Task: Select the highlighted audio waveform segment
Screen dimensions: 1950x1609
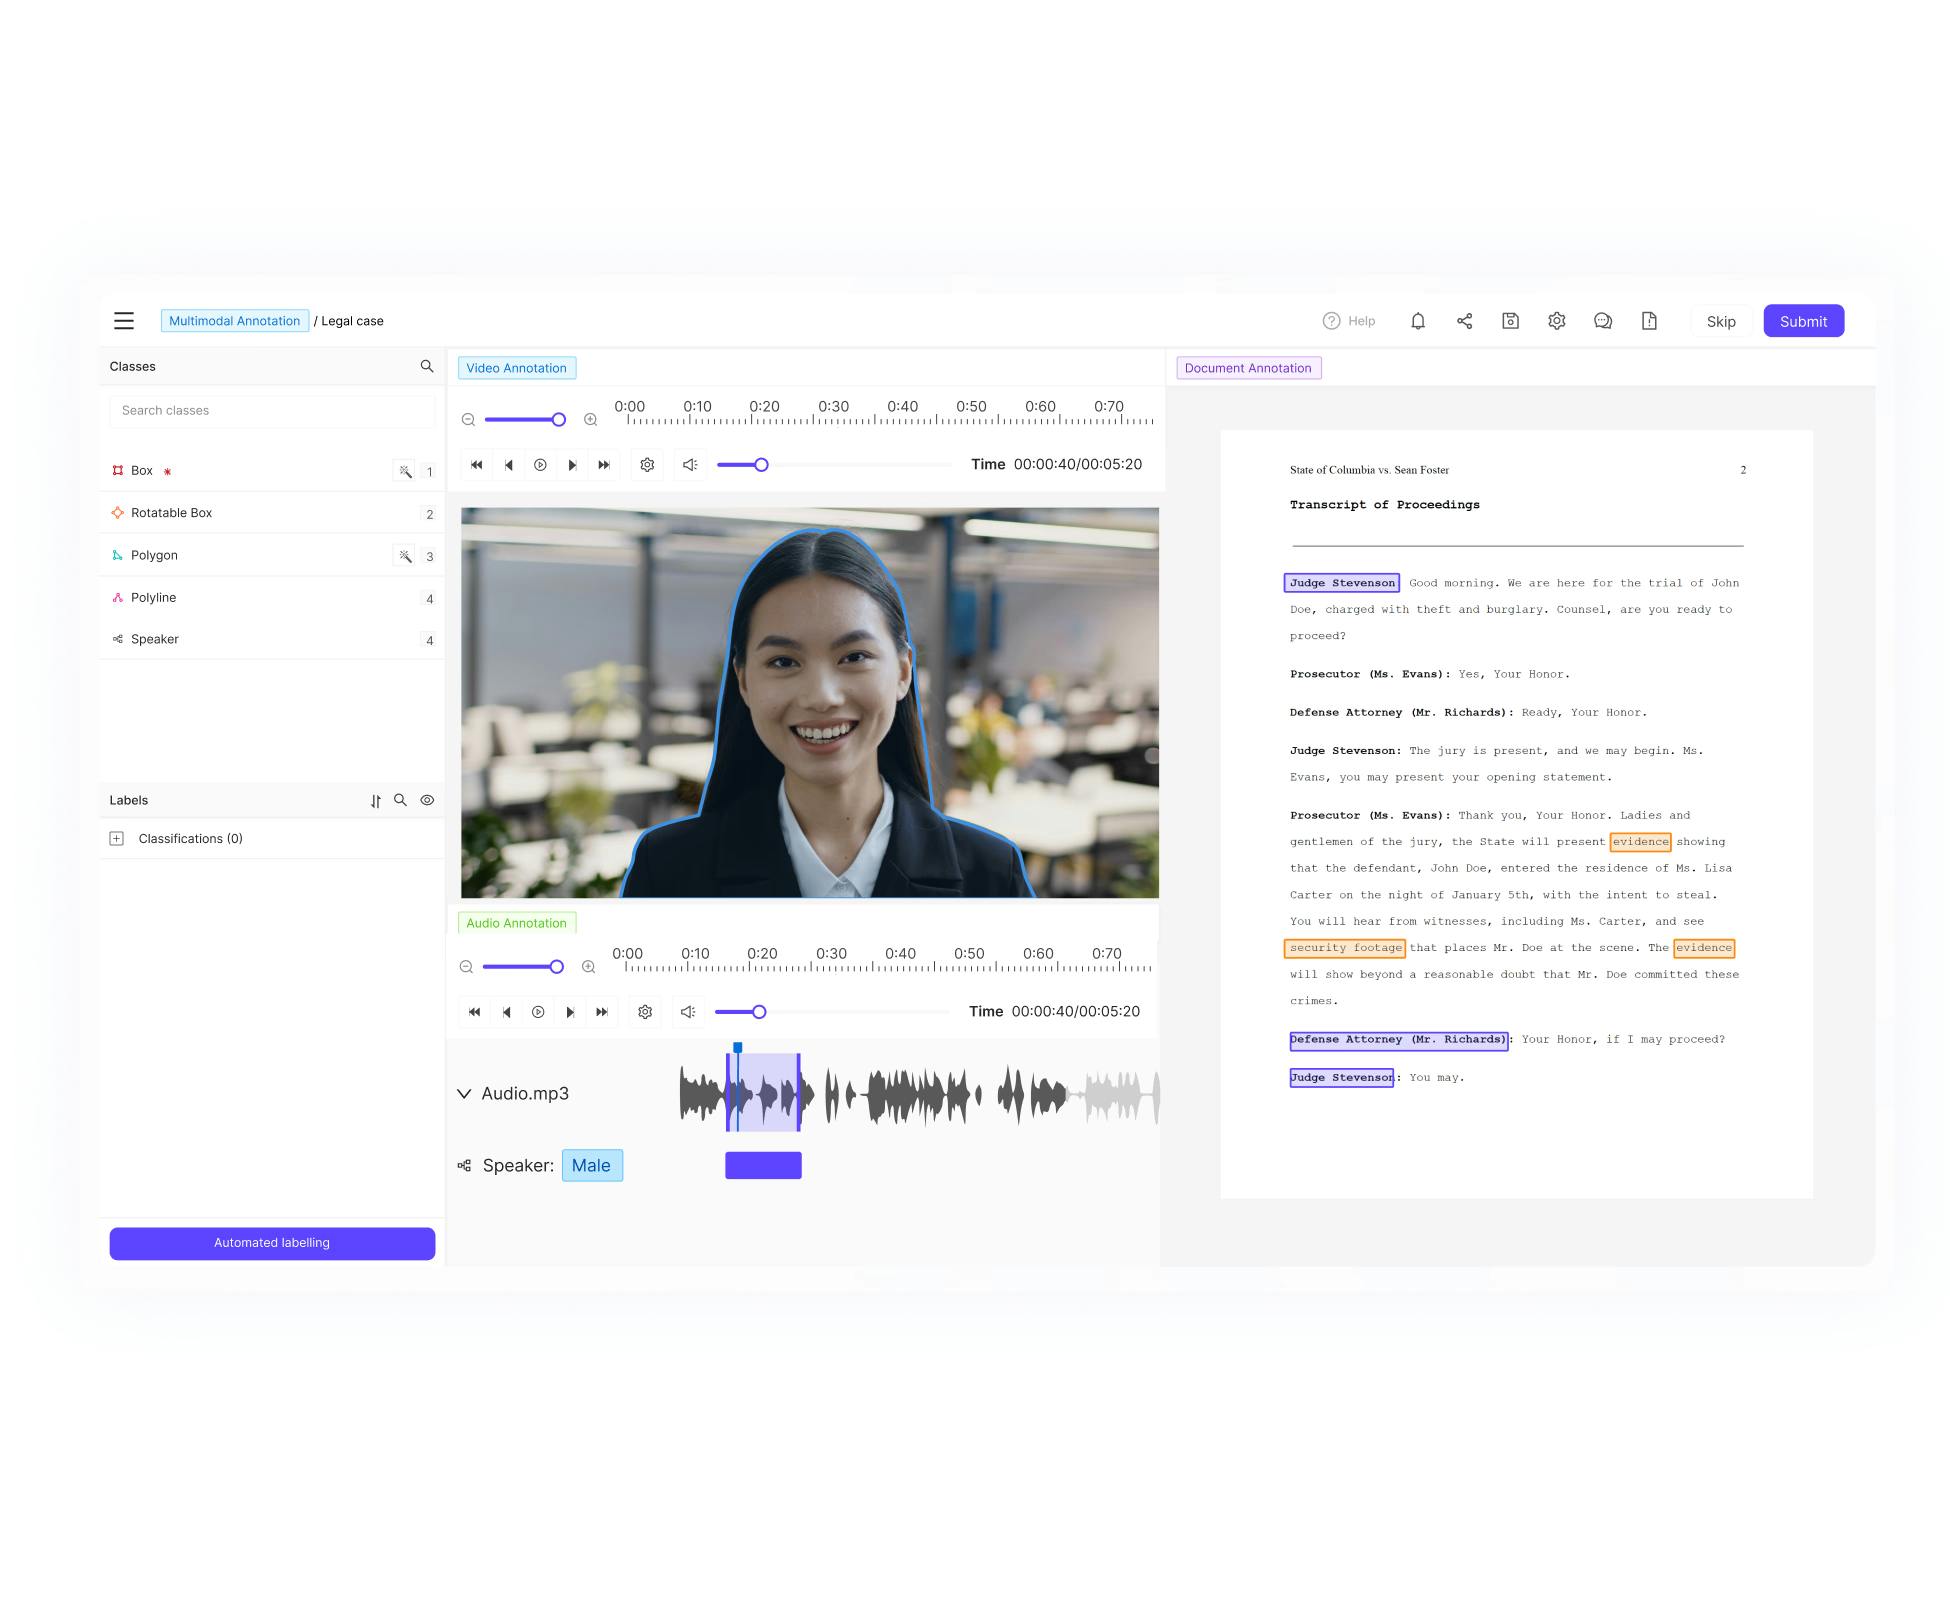Action: coord(764,1094)
